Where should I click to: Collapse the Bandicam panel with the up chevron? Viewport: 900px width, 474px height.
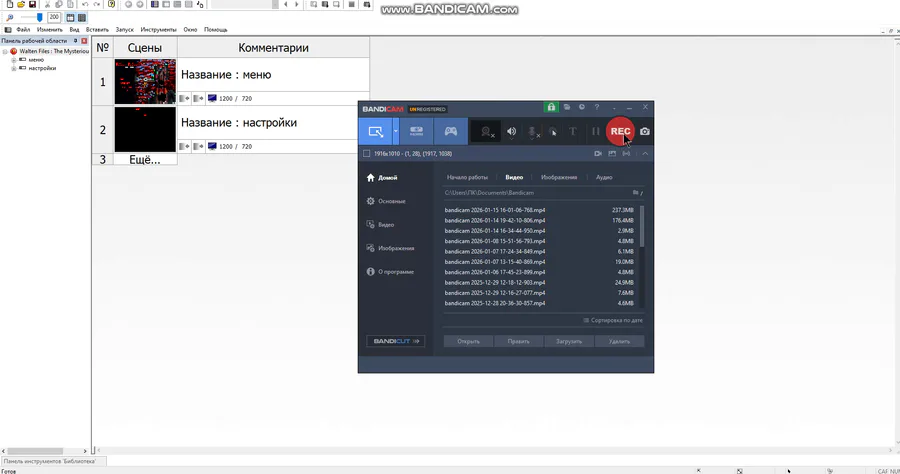[645, 154]
